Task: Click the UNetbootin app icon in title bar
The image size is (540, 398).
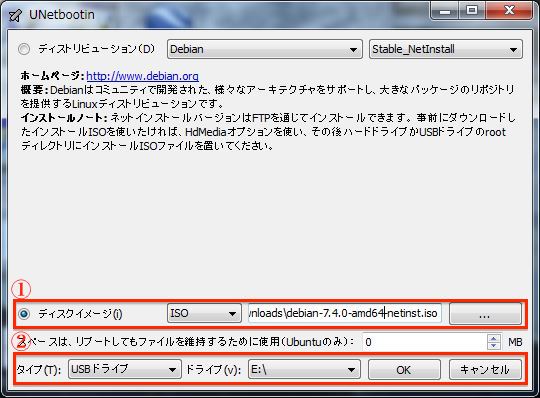Action: (x=15, y=15)
